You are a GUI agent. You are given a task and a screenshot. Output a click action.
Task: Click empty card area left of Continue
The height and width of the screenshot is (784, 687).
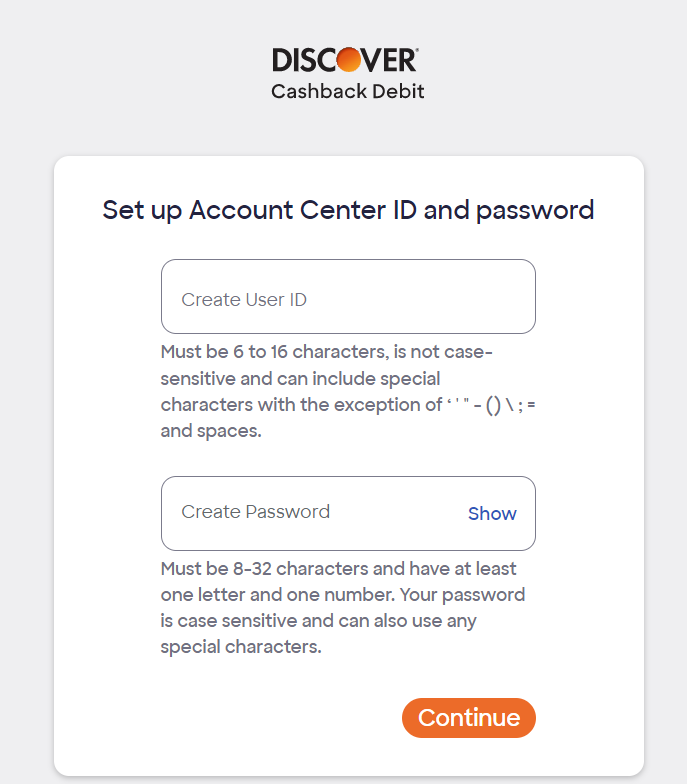pyautogui.click(x=250, y=718)
